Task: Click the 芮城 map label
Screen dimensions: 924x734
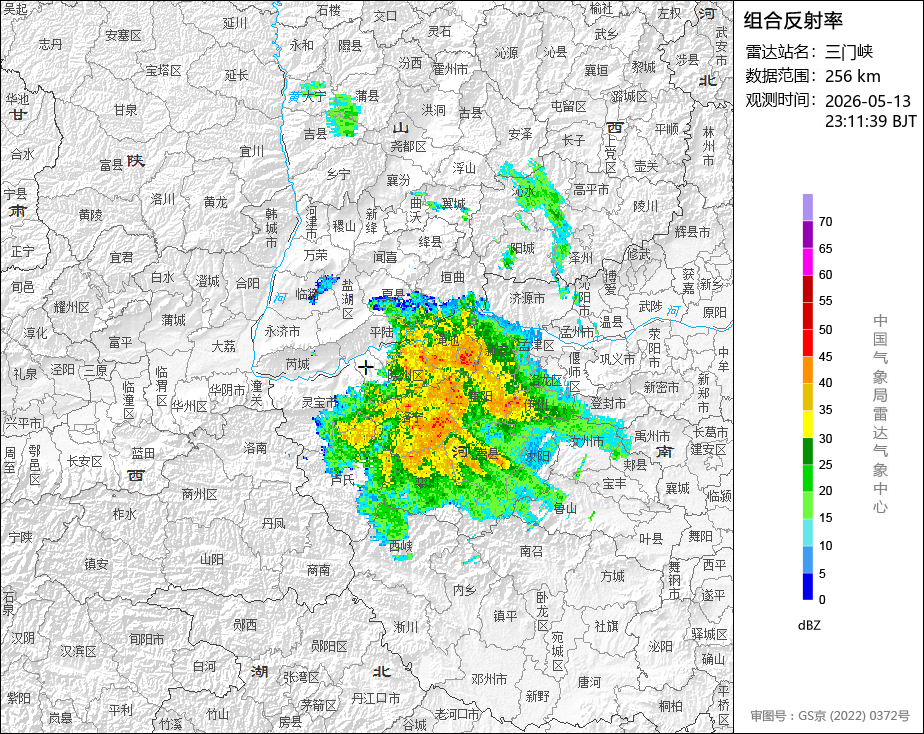Action: (x=298, y=365)
